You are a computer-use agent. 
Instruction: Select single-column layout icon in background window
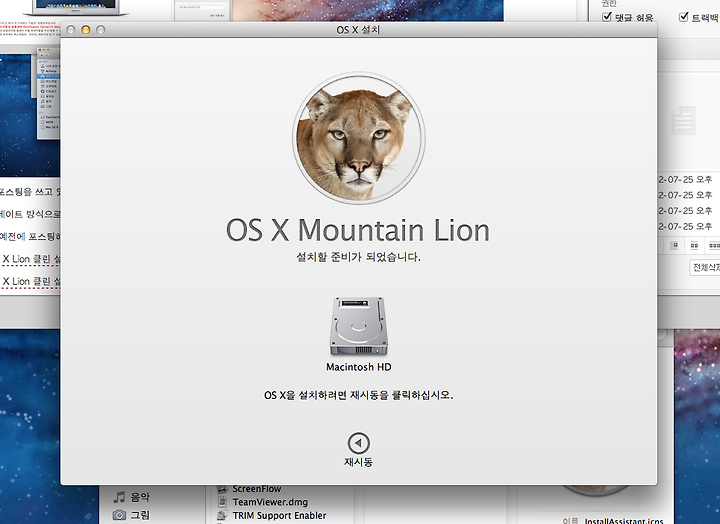(674, 246)
